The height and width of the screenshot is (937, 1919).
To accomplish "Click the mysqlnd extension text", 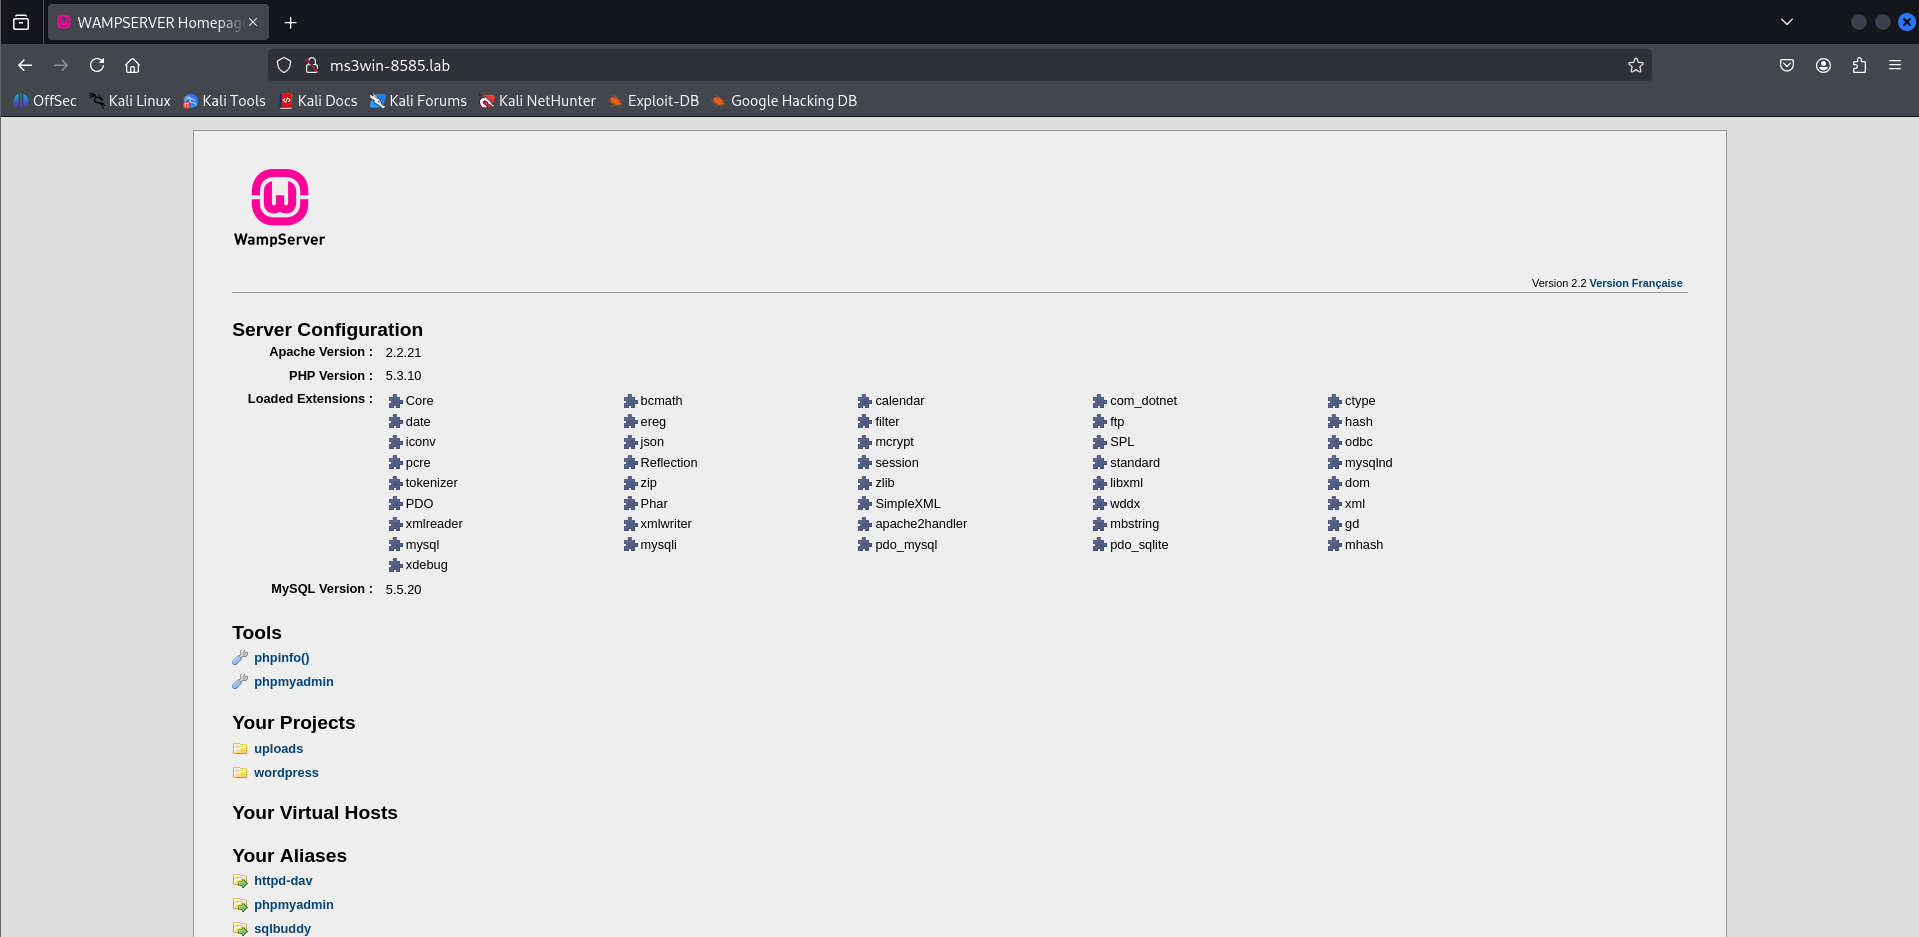I will pyautogui.click(x=1368, y=463).
